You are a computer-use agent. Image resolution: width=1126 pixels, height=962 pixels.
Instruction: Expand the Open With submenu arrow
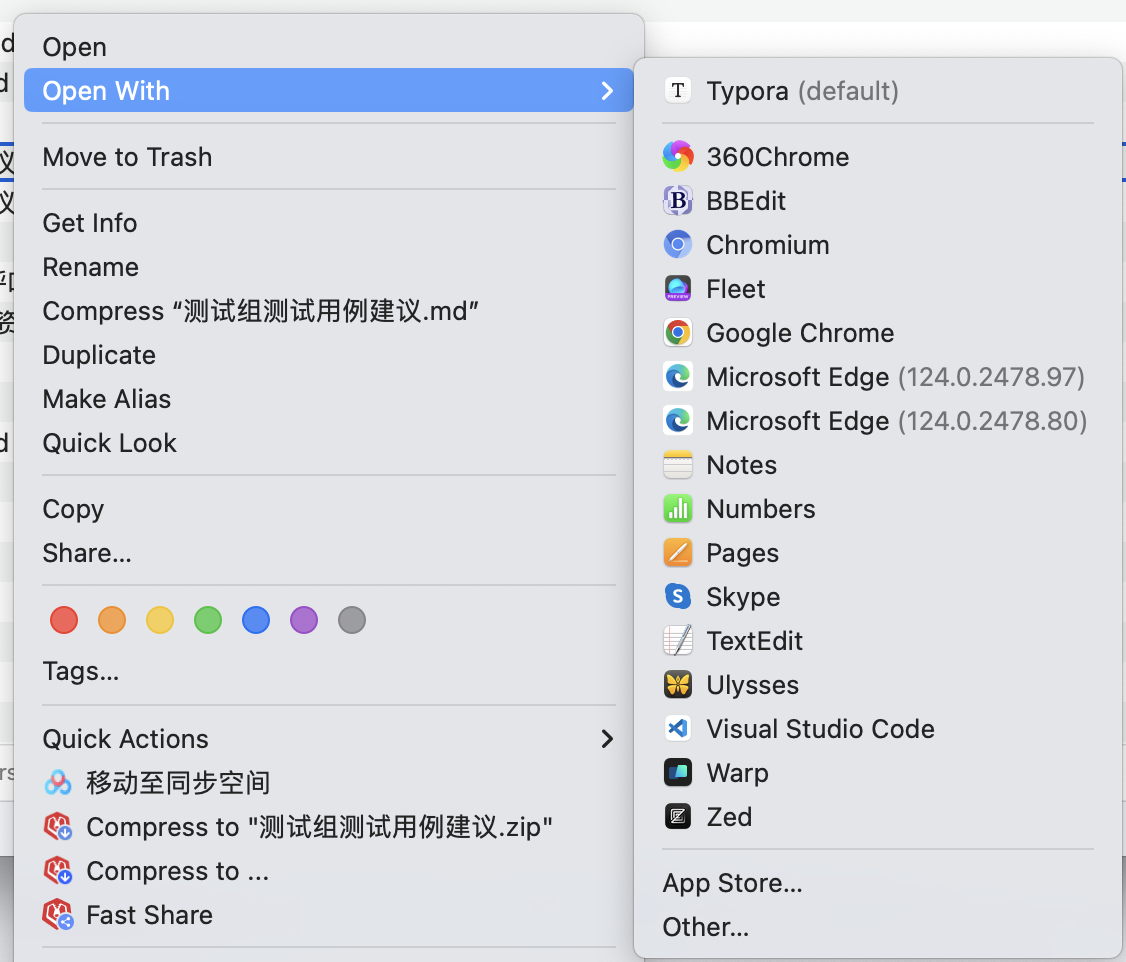607,90
